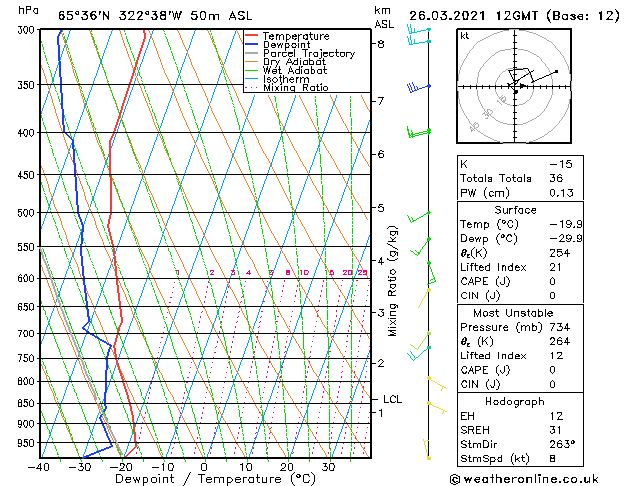Image resolution: width=629 pixels, height=486 pixels.
Task: Click the red line sample beside Temperature
Action: coord(252,36)
